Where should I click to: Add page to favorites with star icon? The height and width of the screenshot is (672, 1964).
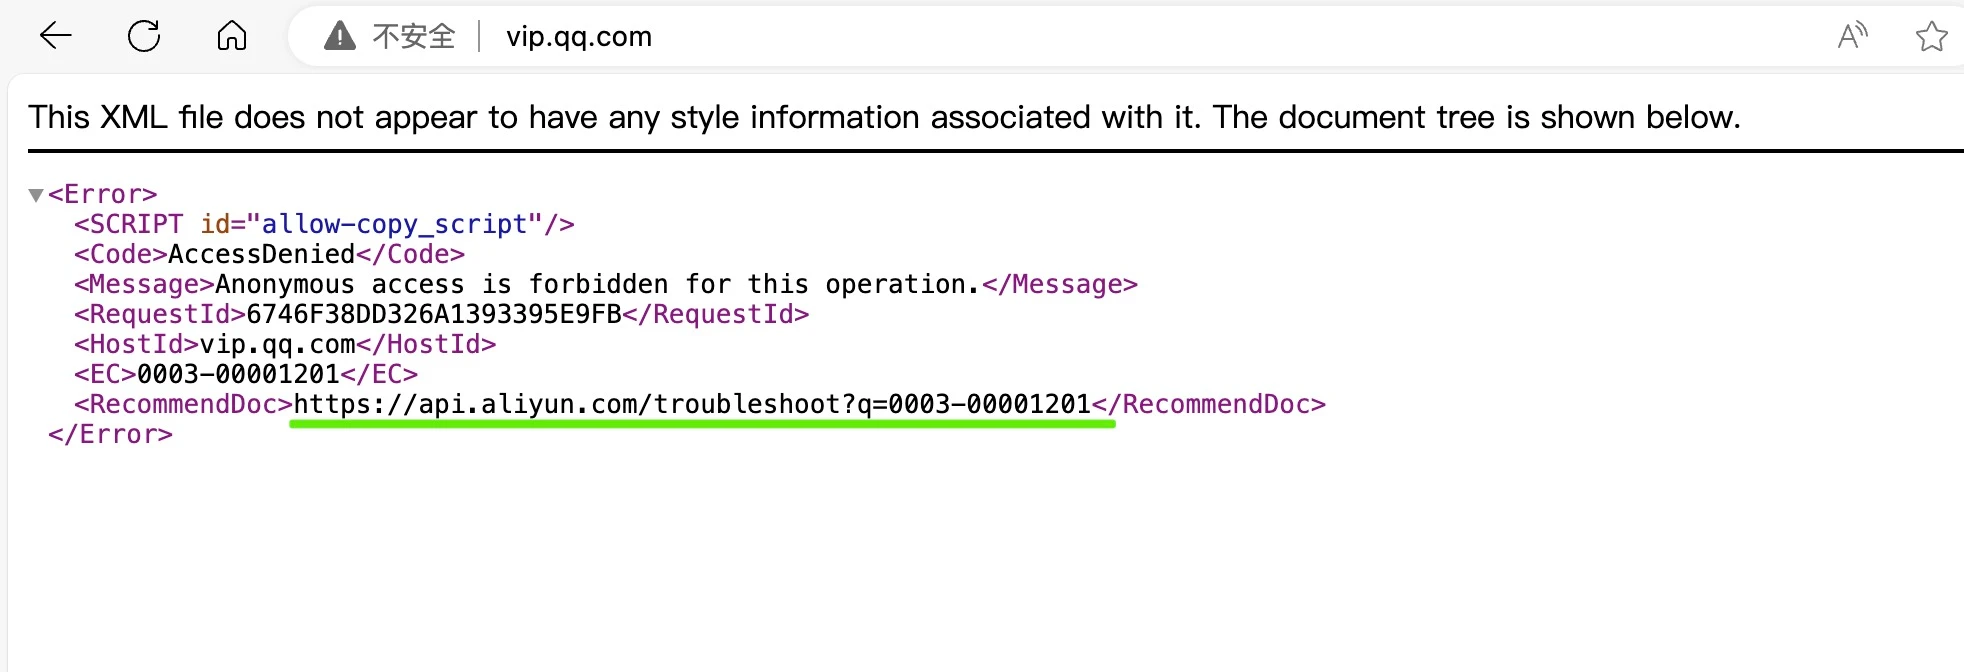[x=1931, y=37]
